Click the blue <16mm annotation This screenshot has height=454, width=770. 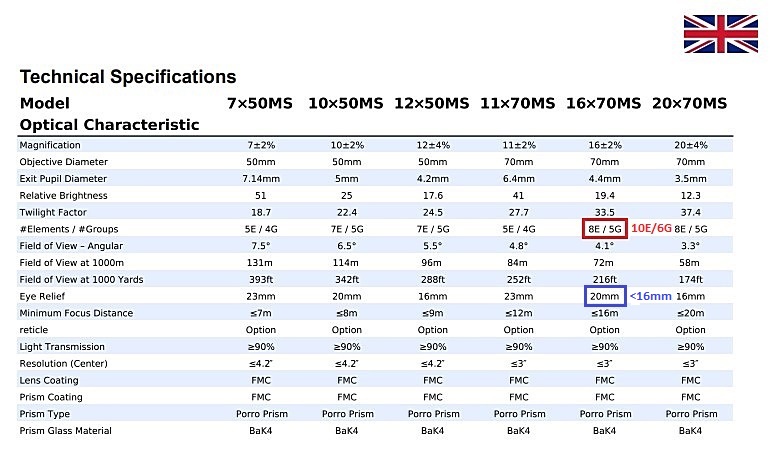[x=651, y=296]
